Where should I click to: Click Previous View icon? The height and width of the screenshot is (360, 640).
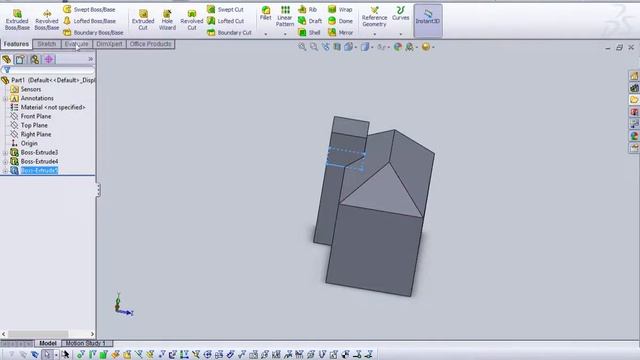point(326,47)
